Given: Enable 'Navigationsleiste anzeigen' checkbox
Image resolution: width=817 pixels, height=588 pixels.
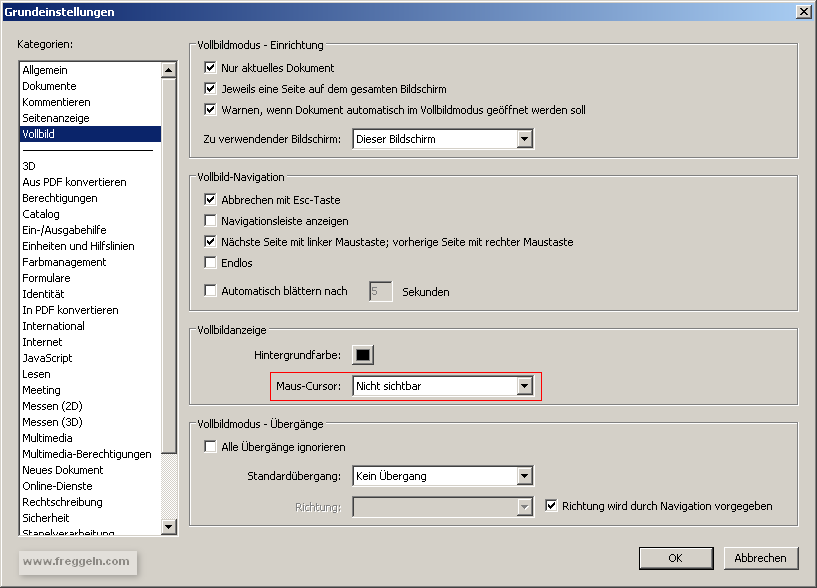Looking at the screenshot, I should pos(210,221).
